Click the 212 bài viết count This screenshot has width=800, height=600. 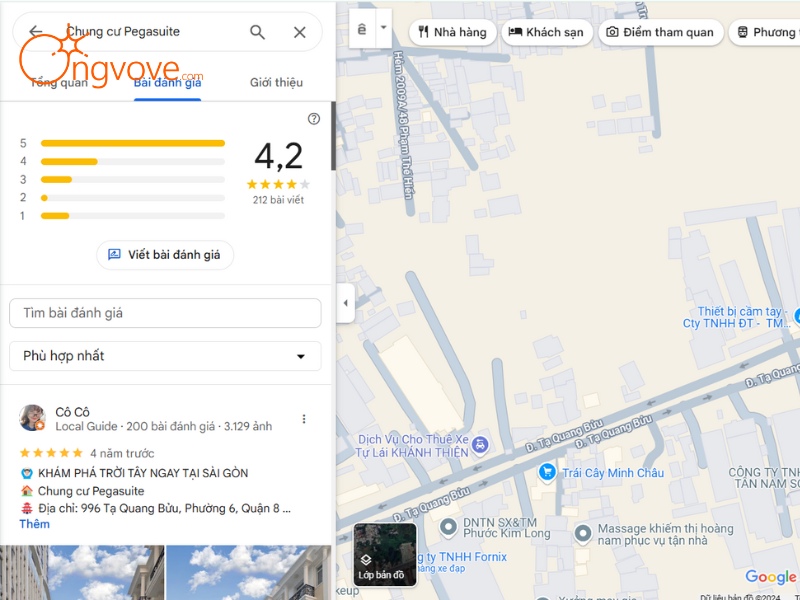tap(278, 200)
